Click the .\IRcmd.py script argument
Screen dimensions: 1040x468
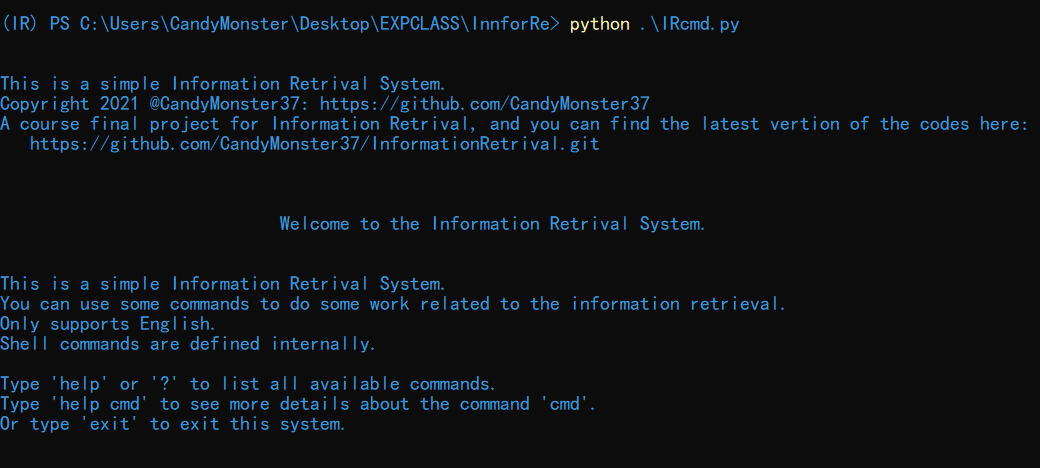click(689, 24)
